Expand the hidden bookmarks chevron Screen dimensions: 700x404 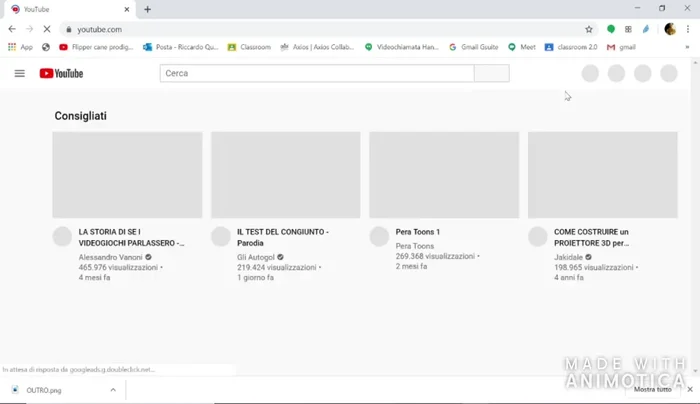[687, 47]
